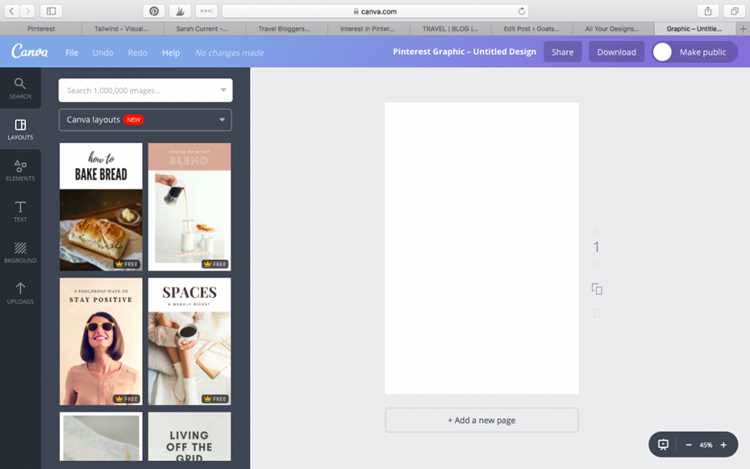Image resolution: width=750 pixels, height=469 pixels.
Task: Select the Text tool icon
Action: 20,207
